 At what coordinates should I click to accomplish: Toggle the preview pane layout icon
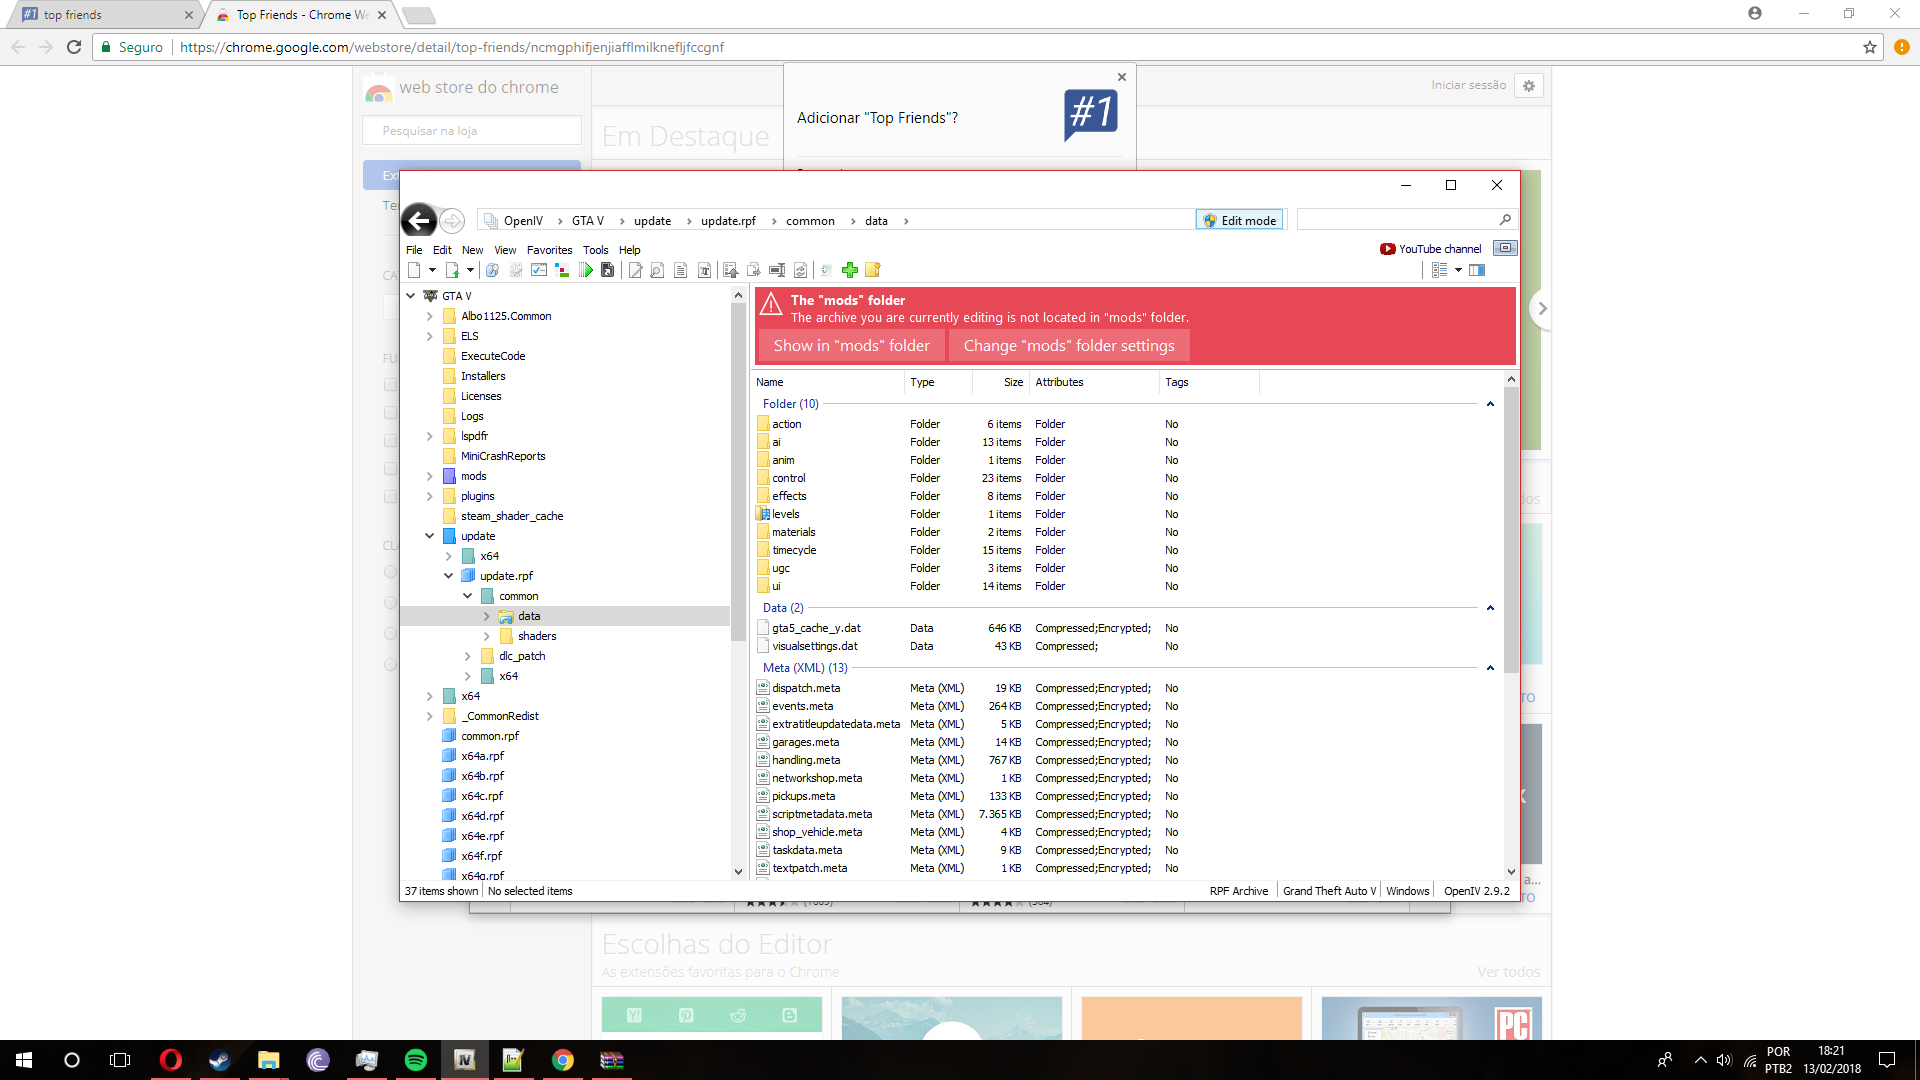tap(1477, 270)
